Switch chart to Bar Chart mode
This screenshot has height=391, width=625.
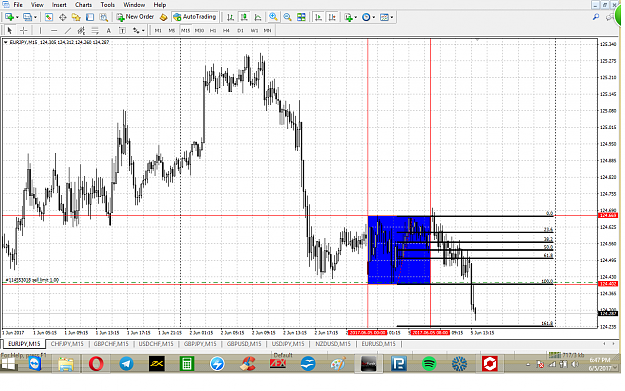click(x=230, y=17)
